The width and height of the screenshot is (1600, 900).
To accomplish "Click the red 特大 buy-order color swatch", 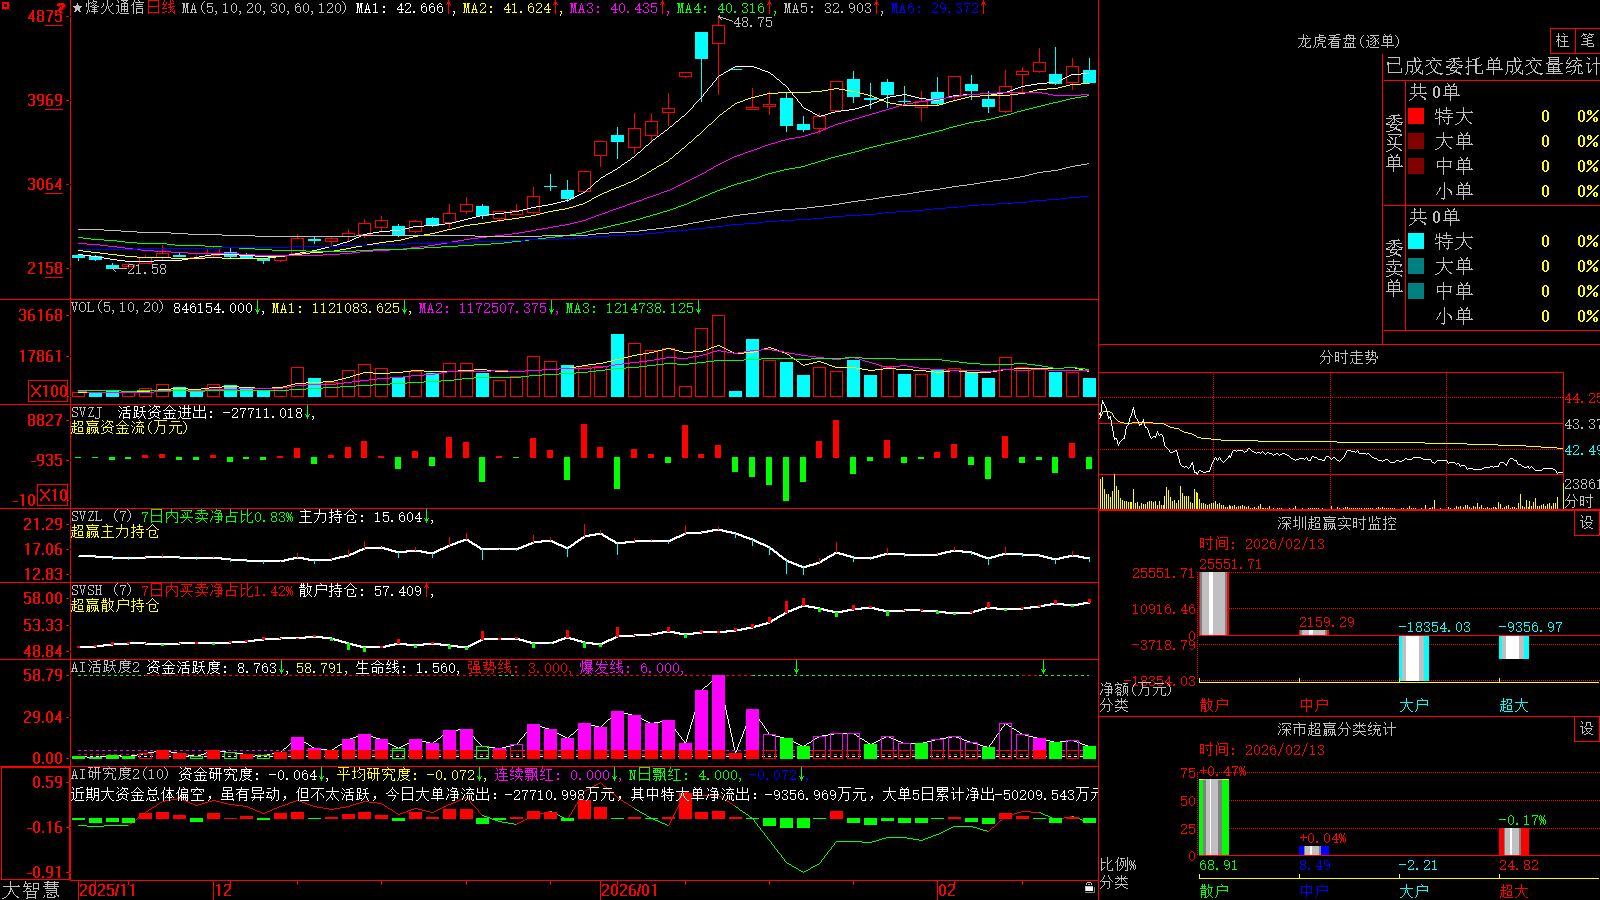I will click(x=1416, y=116).
